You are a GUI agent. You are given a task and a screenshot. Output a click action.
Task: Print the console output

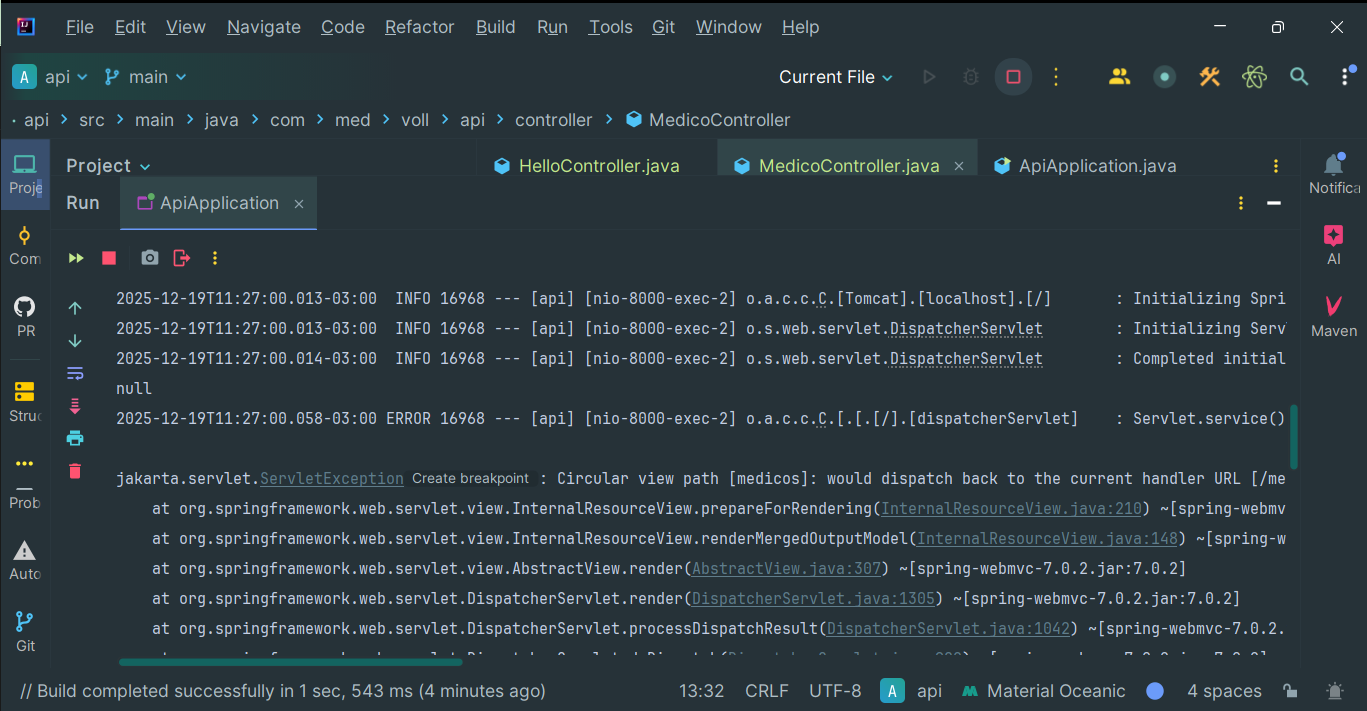click(x=75, y=438)
